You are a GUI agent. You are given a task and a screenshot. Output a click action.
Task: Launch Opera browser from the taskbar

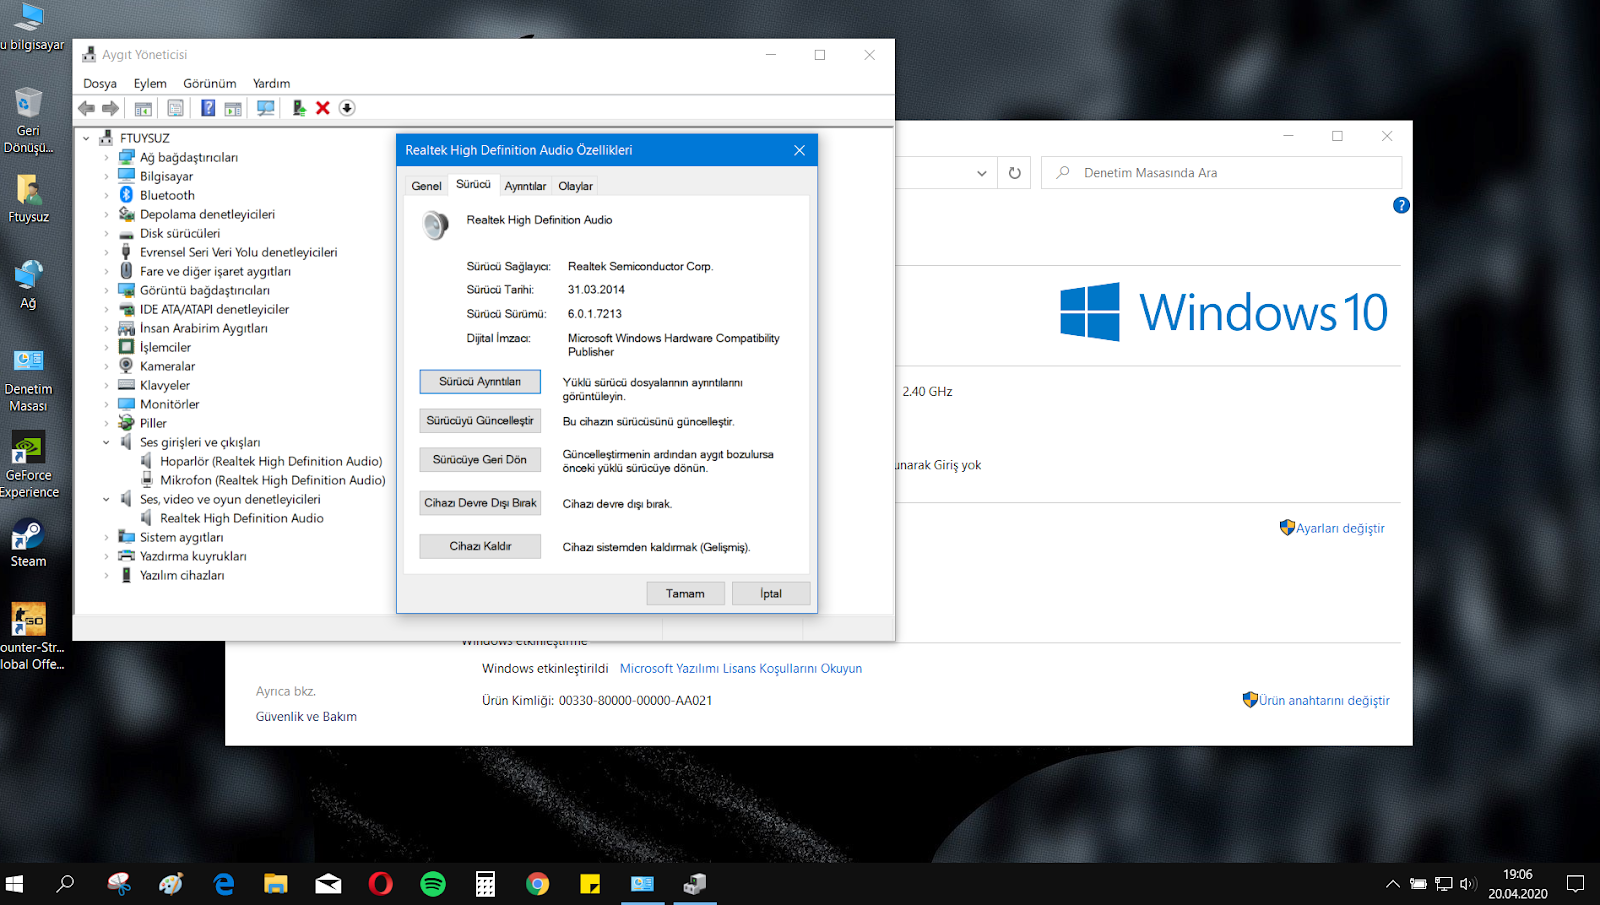click(x=380, y=883)
